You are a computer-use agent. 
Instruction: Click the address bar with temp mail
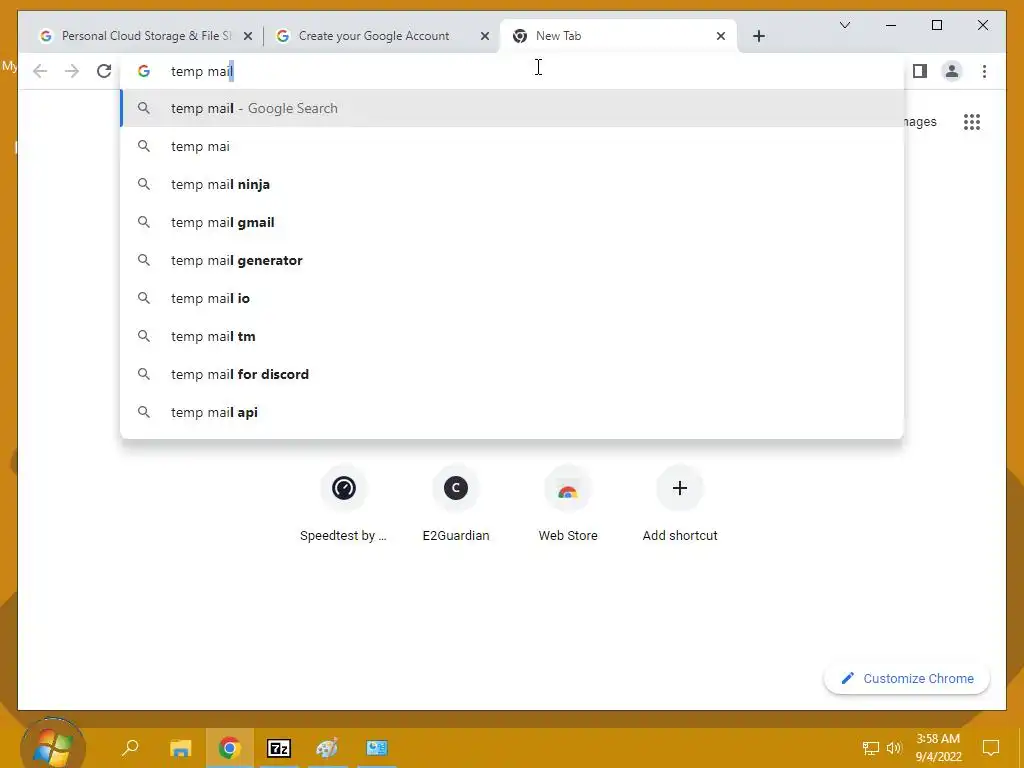512,71
